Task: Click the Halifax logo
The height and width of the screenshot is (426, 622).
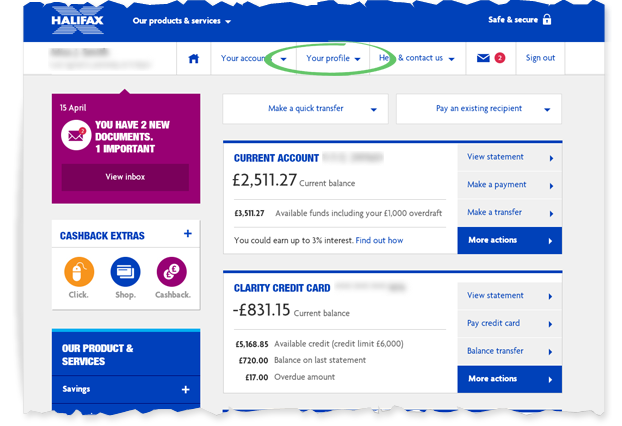Action: [x=77, y=19]
